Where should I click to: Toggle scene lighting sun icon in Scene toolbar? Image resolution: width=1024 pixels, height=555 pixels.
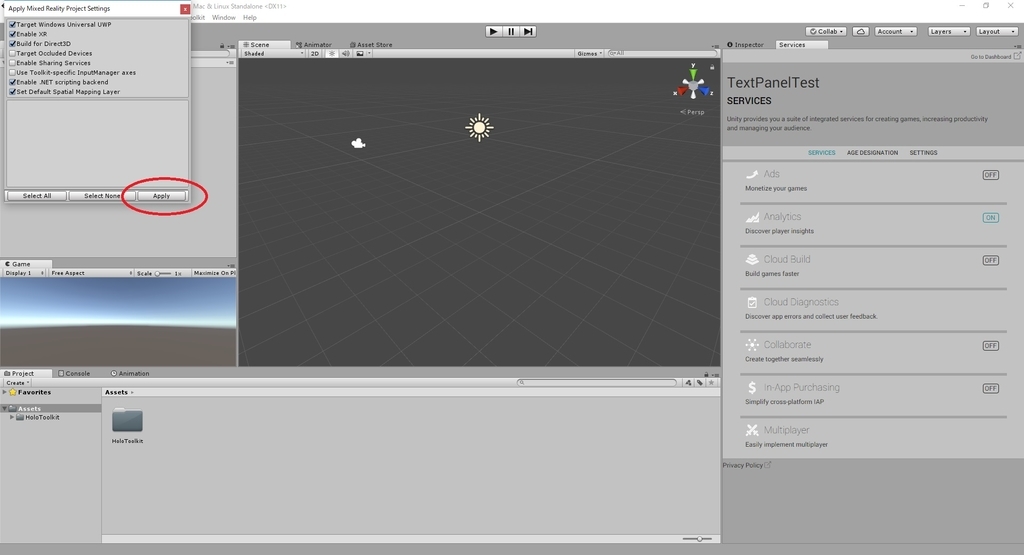pos(332,54)
